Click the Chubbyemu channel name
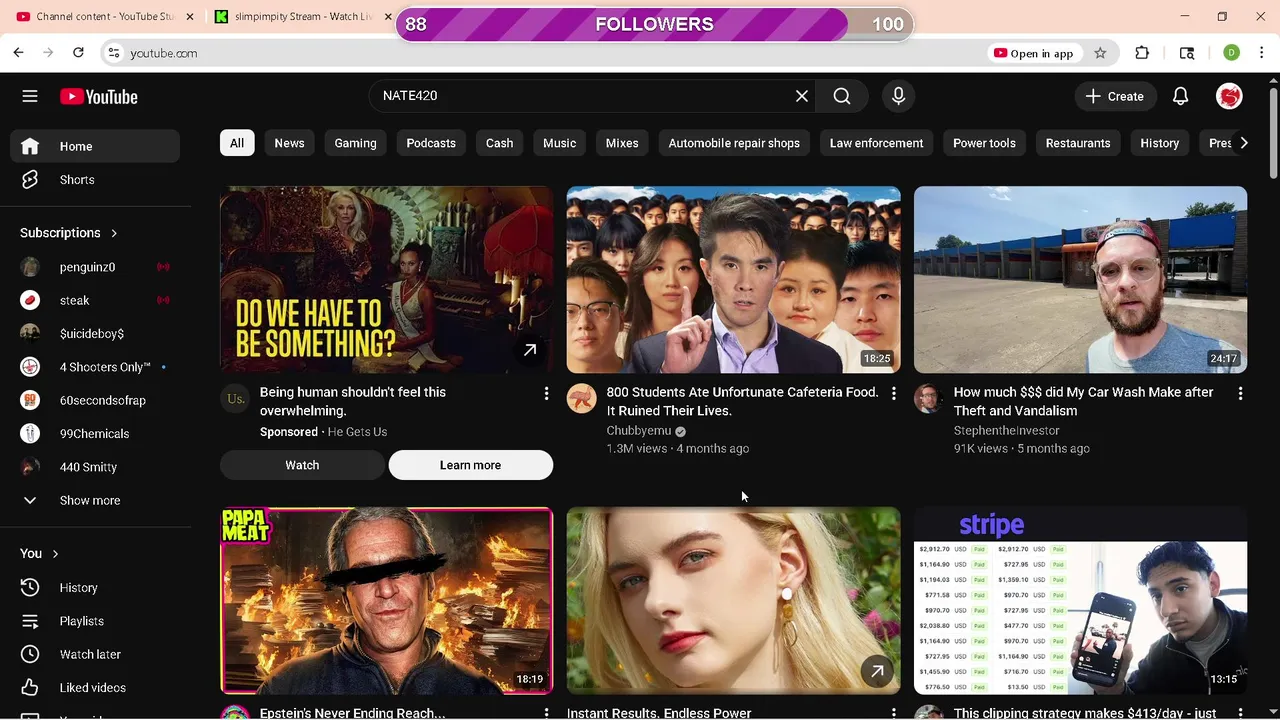 tap(639, 430)
